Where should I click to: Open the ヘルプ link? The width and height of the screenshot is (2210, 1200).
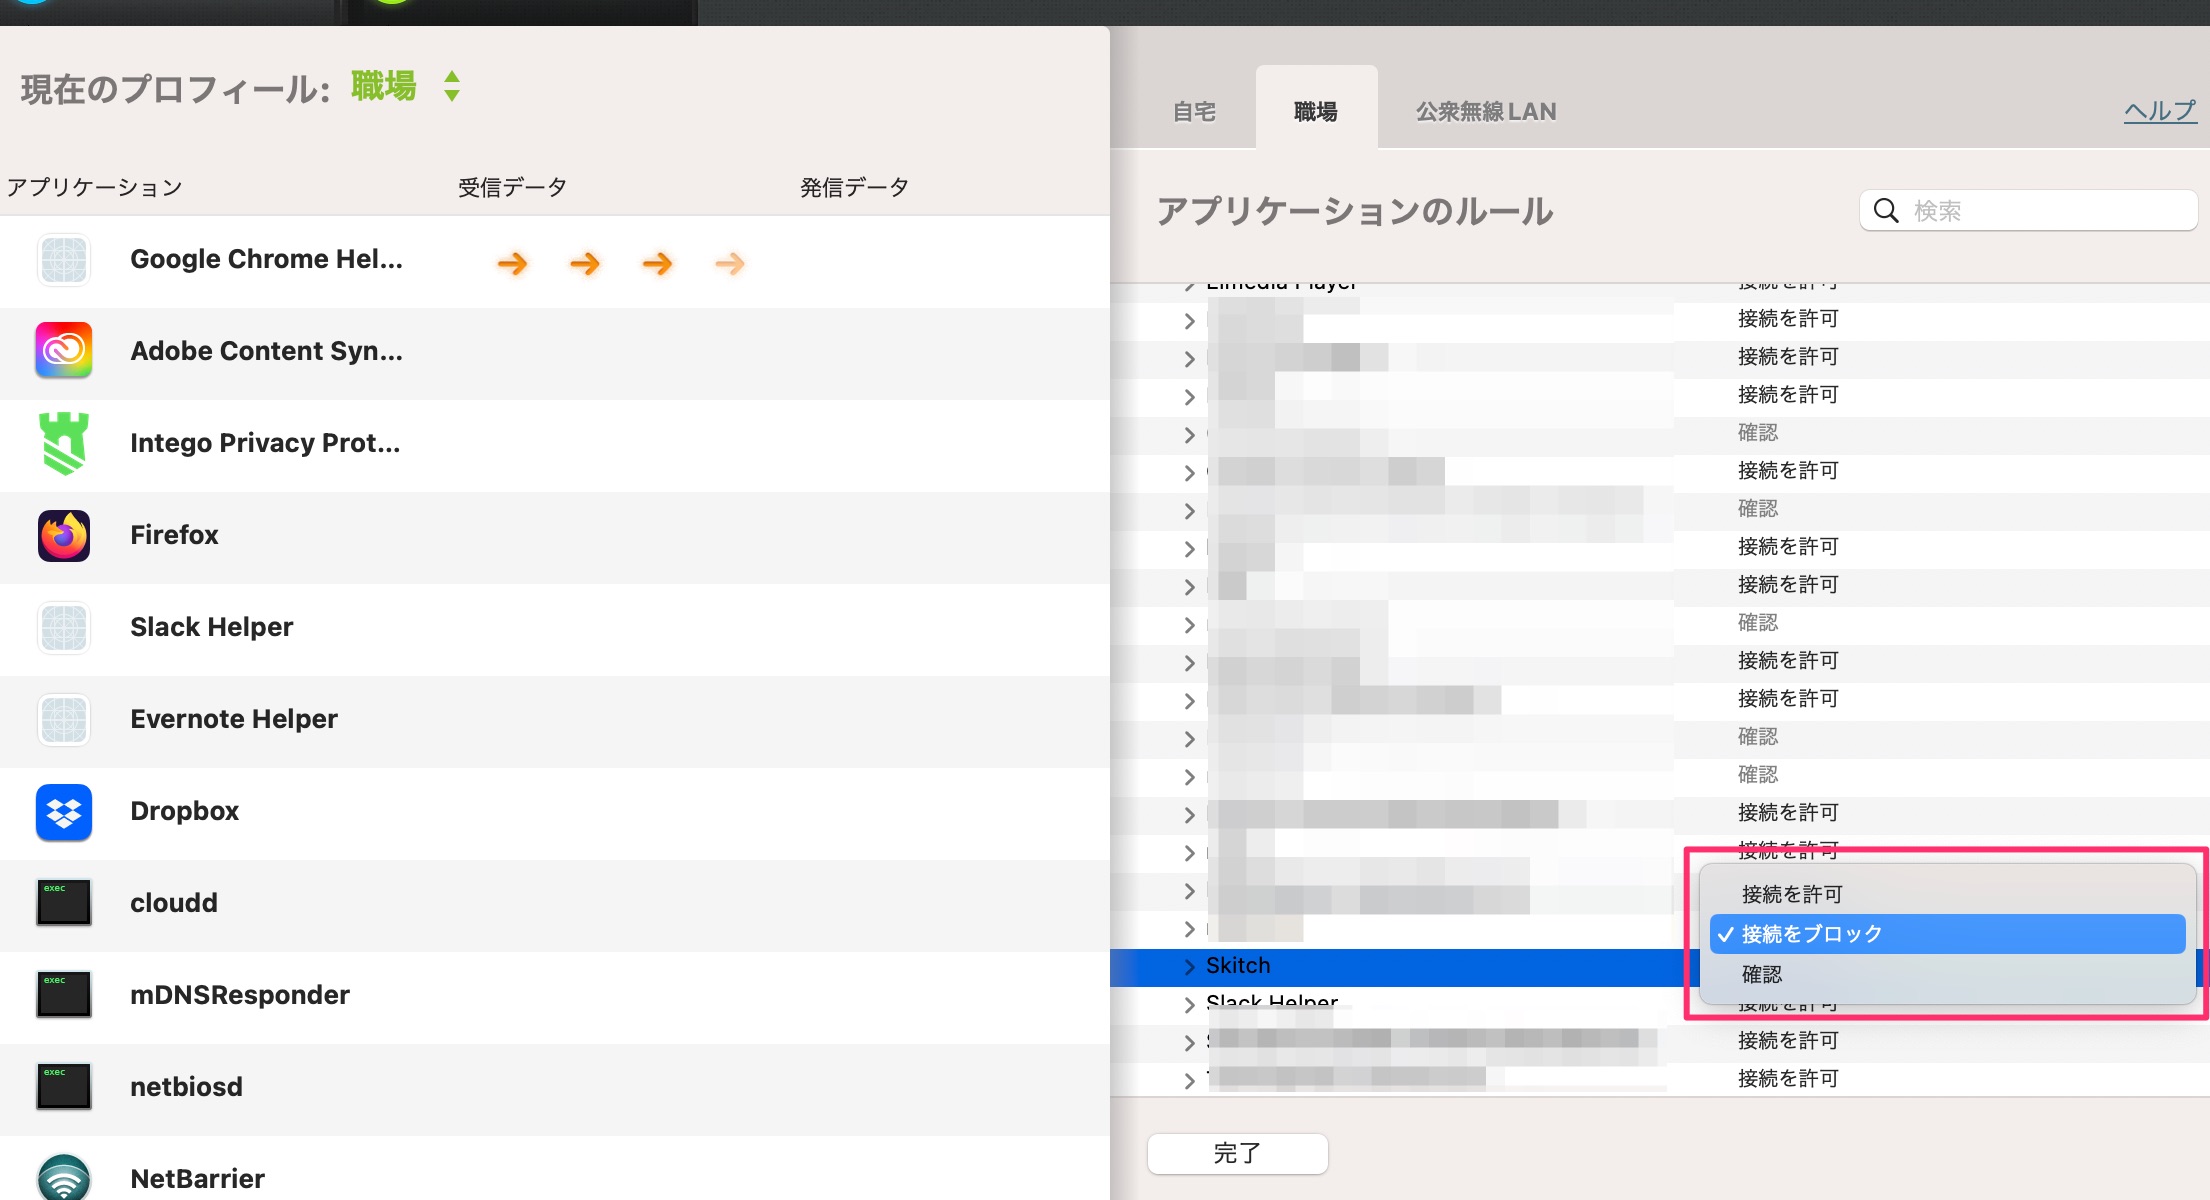(2160, 110)
